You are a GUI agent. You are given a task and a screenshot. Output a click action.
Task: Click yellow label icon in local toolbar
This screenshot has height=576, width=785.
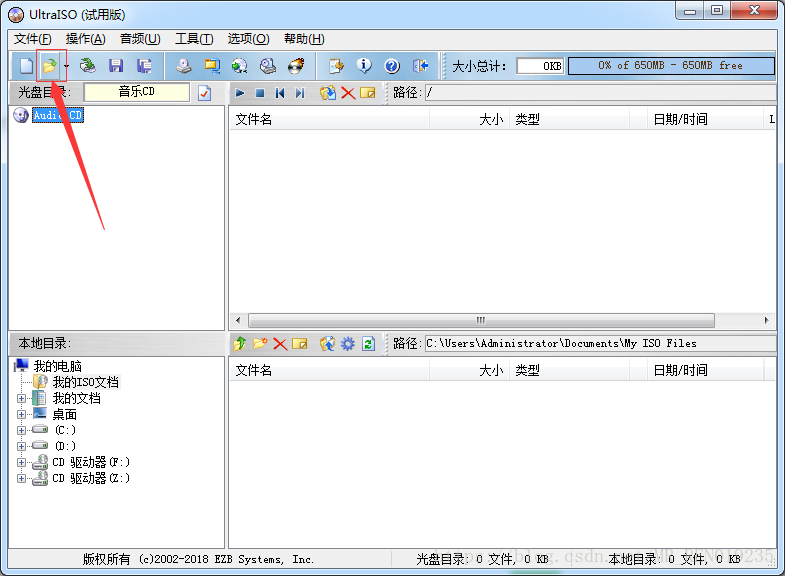(300, 344)
